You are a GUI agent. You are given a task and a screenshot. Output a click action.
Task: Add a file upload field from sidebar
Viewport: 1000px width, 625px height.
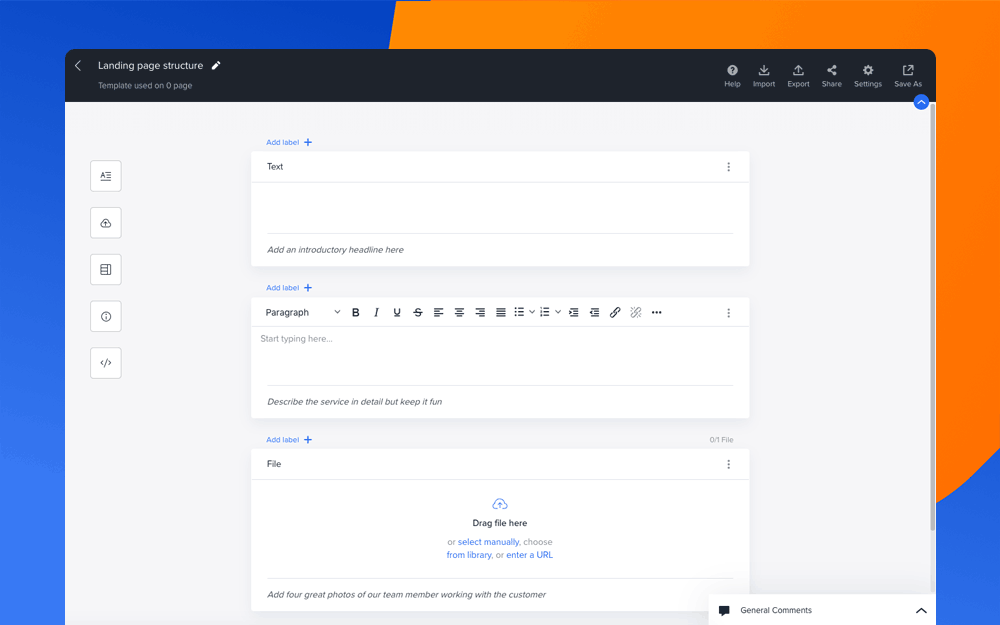[x=106, y=223]
